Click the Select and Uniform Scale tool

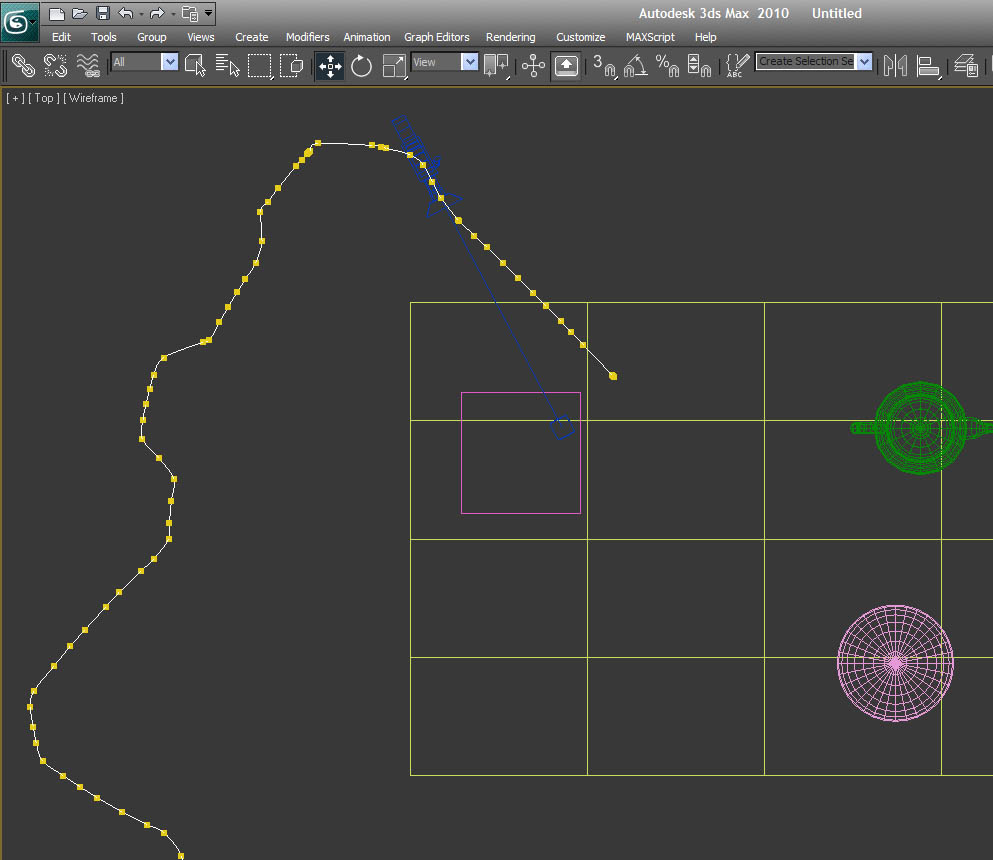click(395, 66)
